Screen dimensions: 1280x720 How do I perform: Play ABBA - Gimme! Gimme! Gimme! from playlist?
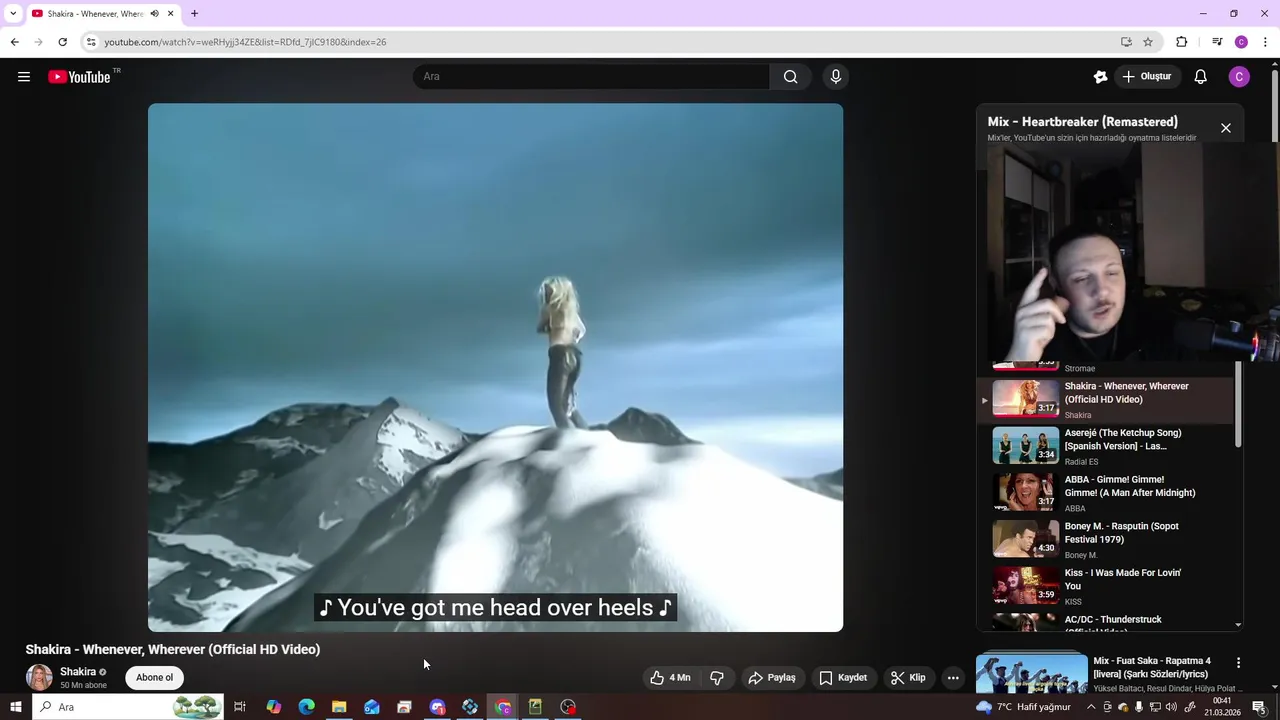point(1107,493)
